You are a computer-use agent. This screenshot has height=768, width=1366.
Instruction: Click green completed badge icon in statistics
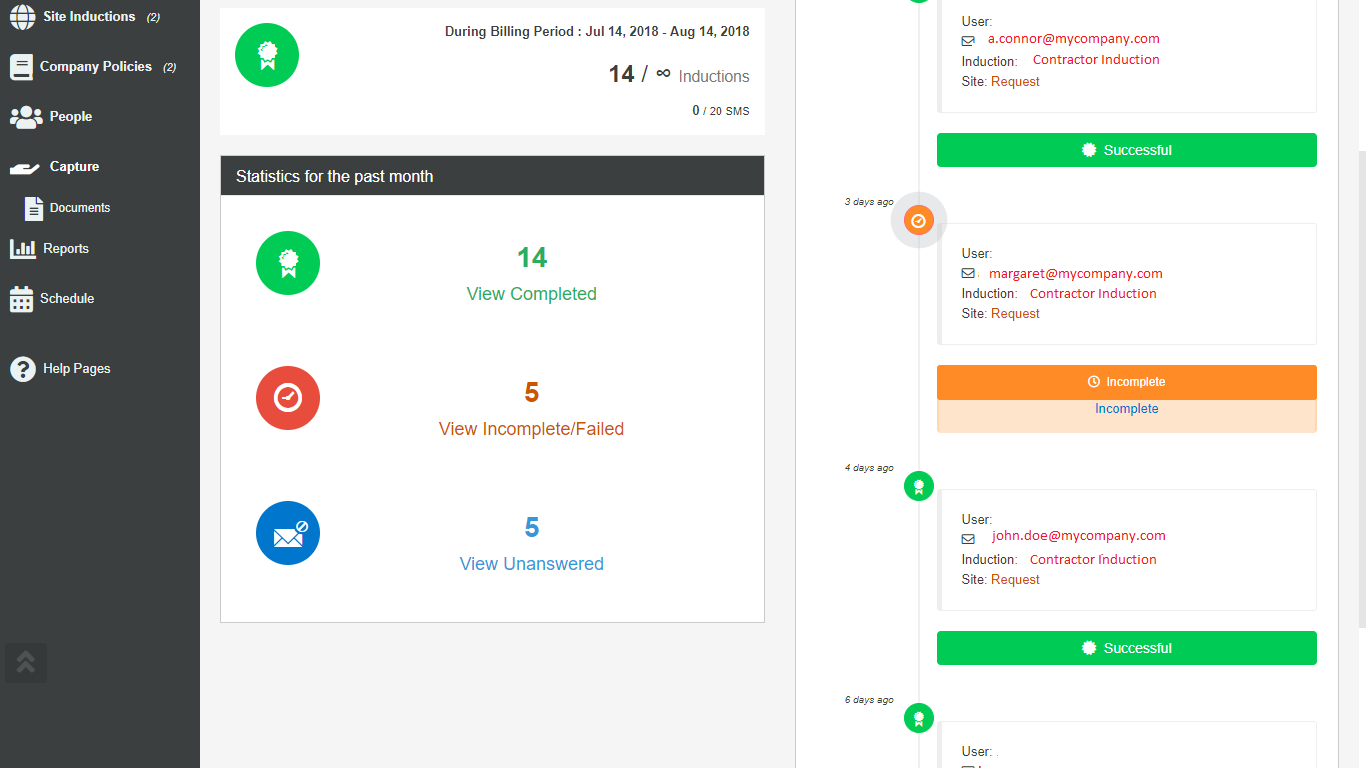(x=288, y=263)
